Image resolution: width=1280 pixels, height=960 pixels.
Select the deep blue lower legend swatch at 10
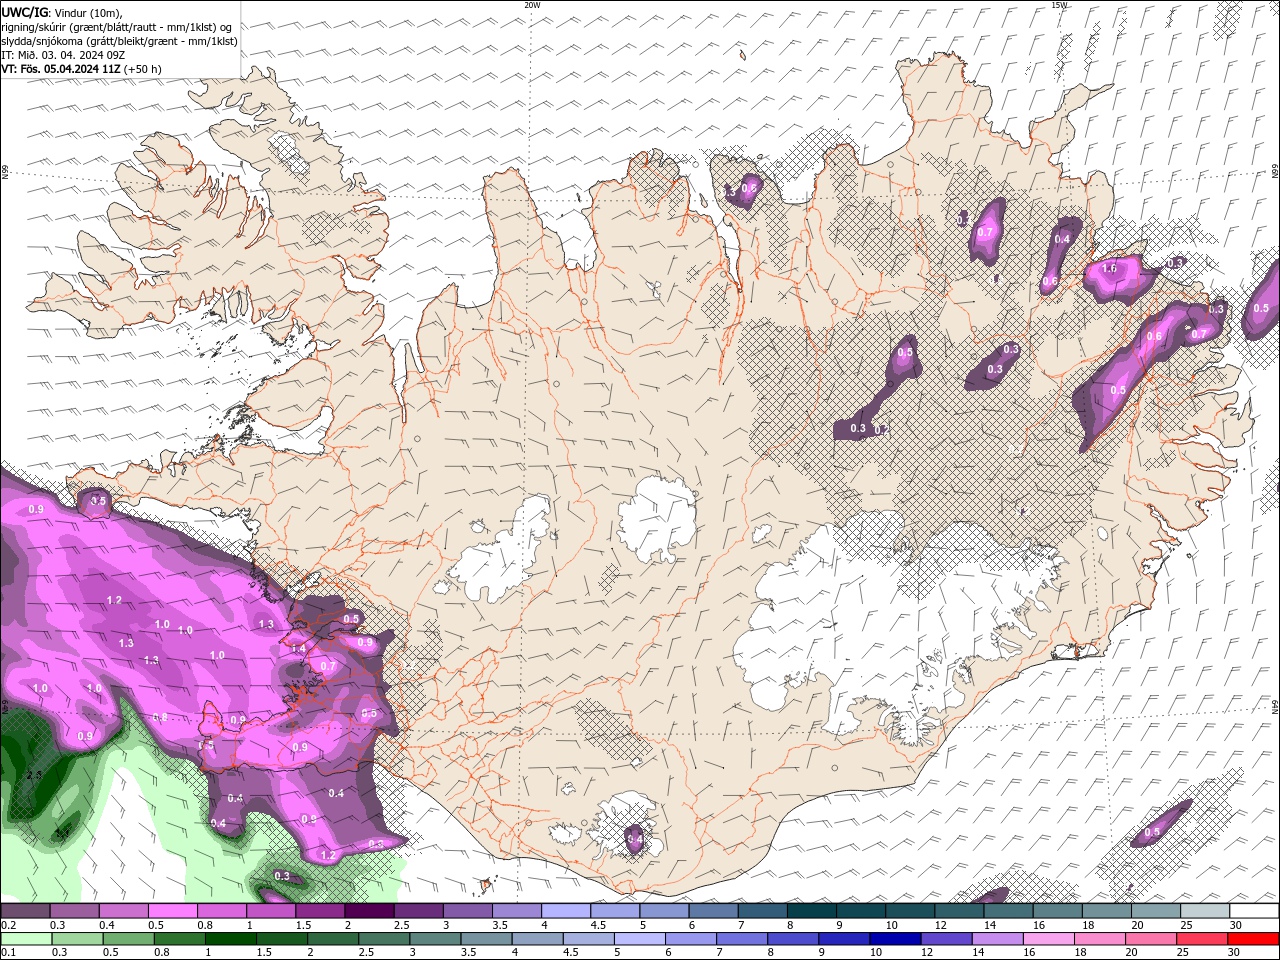coord(895,939)
